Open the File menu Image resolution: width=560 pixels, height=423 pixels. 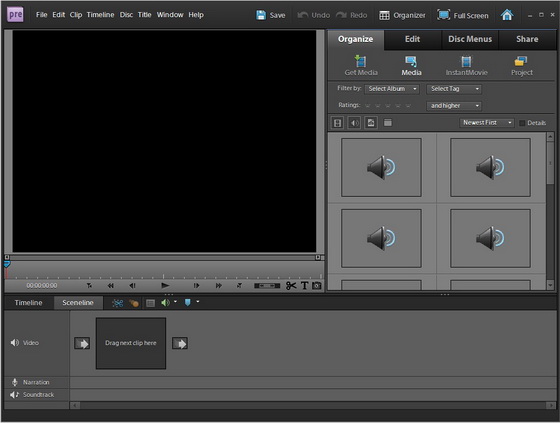click(41, 15)
